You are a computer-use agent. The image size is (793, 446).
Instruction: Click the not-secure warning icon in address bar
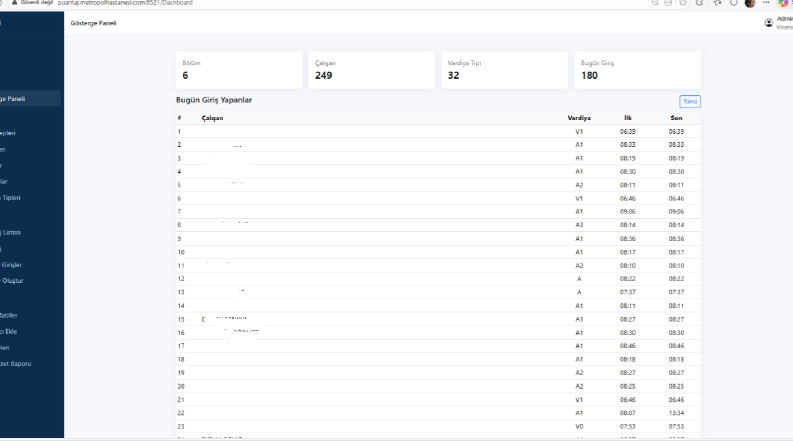(15, 3)
